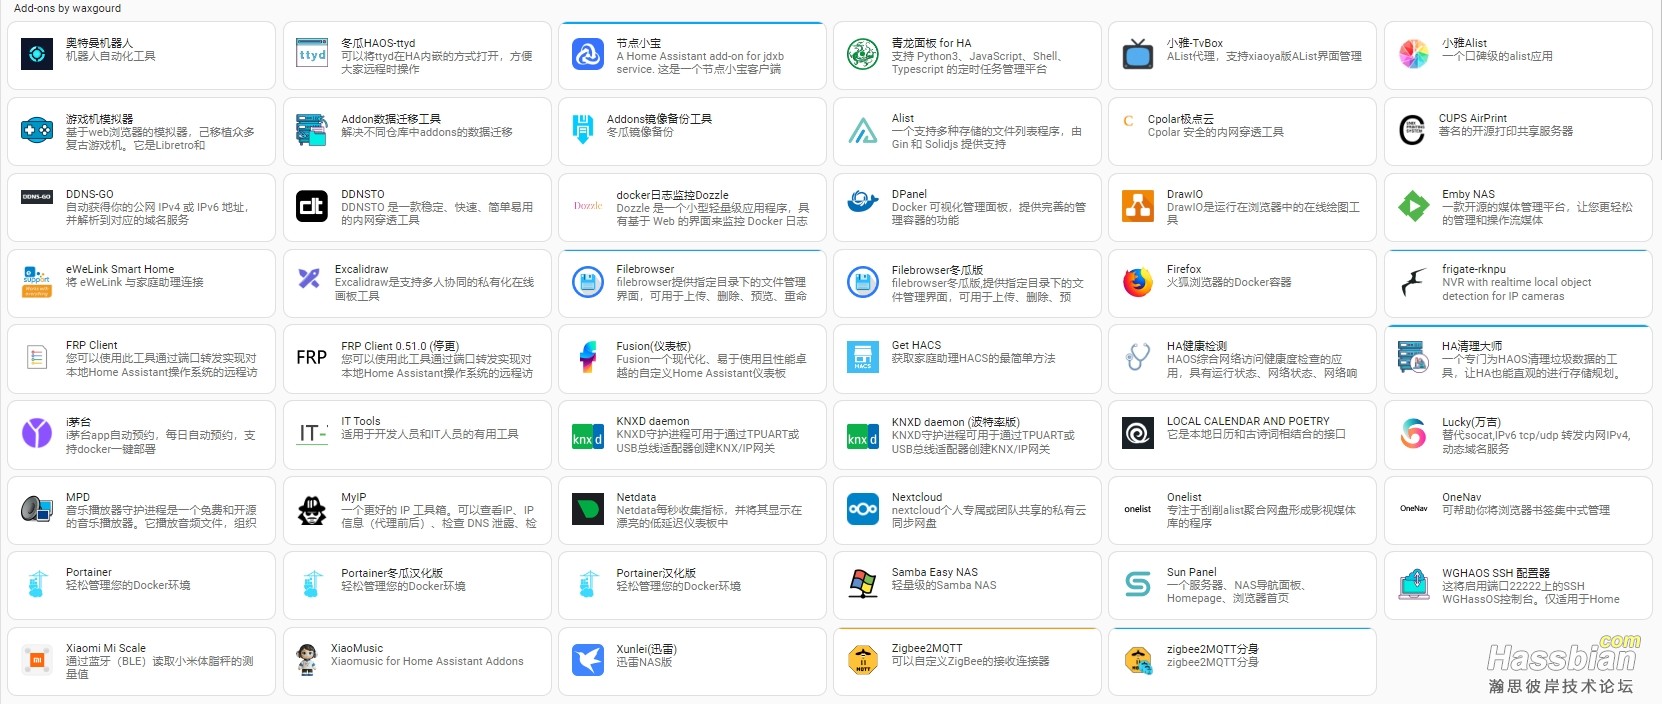Open the Filebrowser add-on title
Viewport: 1662px width, 704px height.
(x=645, y=269)
